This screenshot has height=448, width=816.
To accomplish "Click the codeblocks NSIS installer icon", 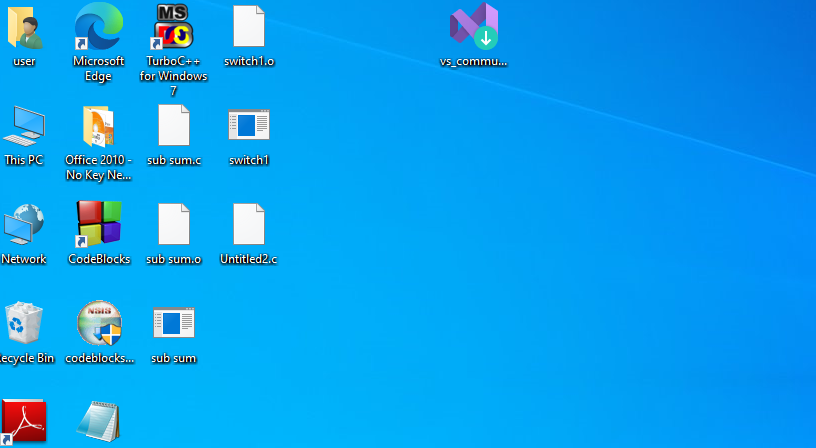I will click(99, 324).
